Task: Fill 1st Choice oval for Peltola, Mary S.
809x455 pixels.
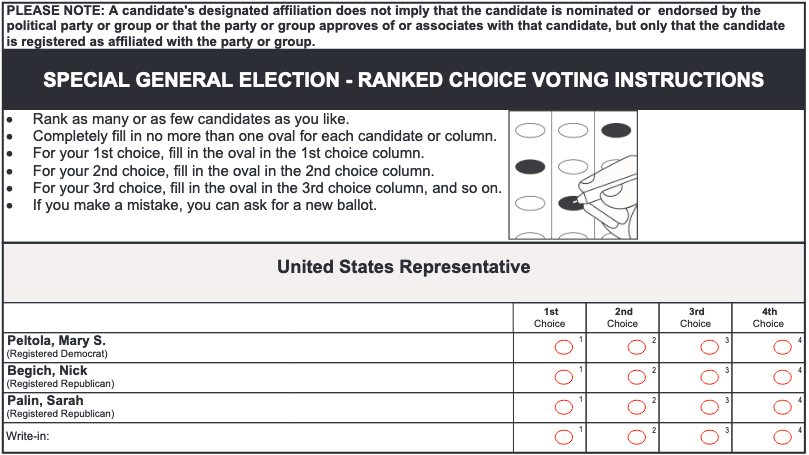Action: coord(563,347)
